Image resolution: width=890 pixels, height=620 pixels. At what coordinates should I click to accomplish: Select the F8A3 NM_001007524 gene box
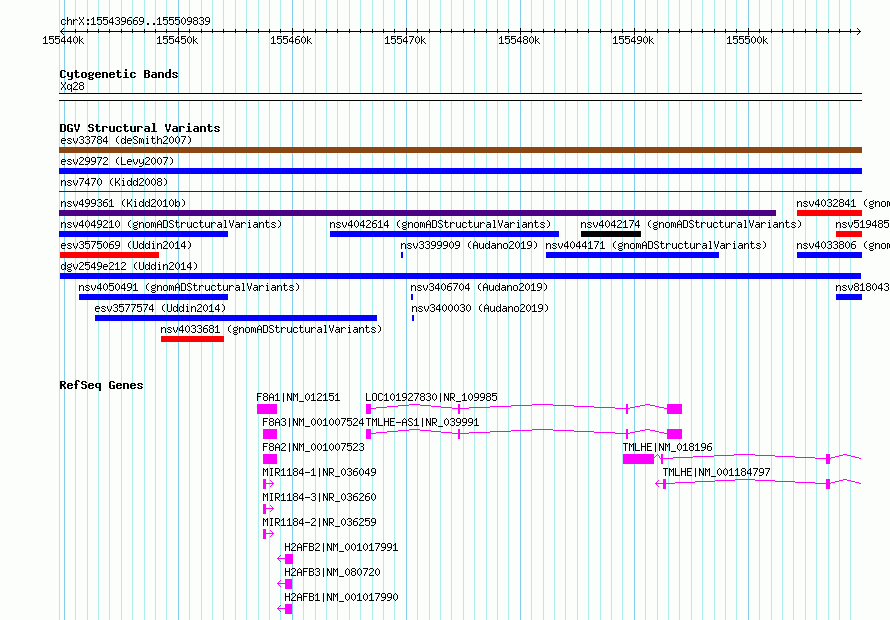tap(270, 434)
